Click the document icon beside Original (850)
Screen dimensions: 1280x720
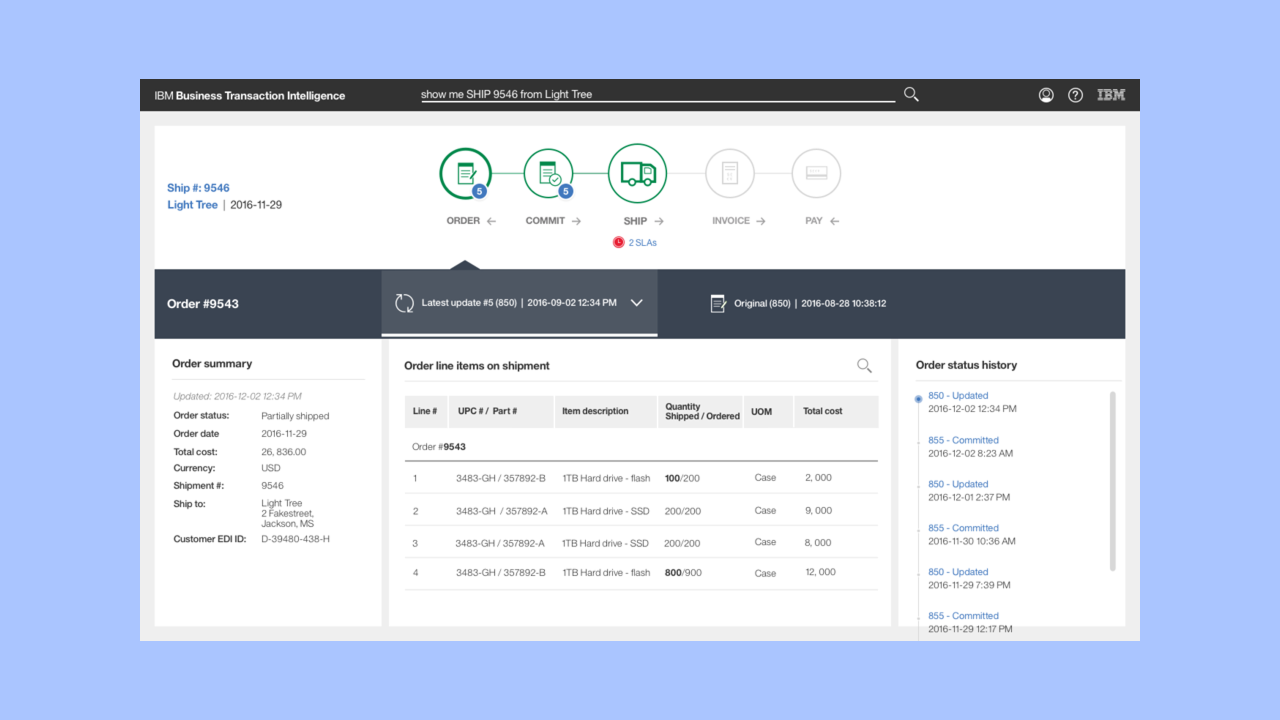click(x=717, y=303)
